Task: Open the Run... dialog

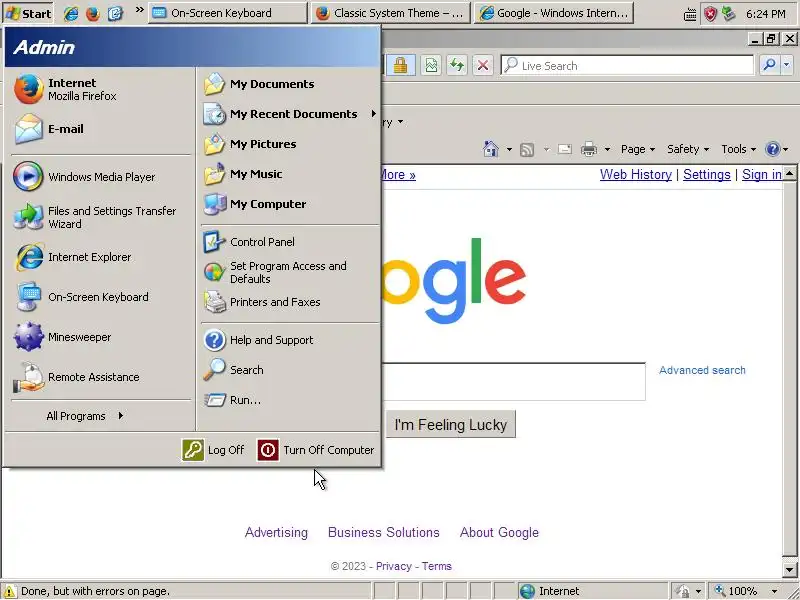Action: coord(290,400)
